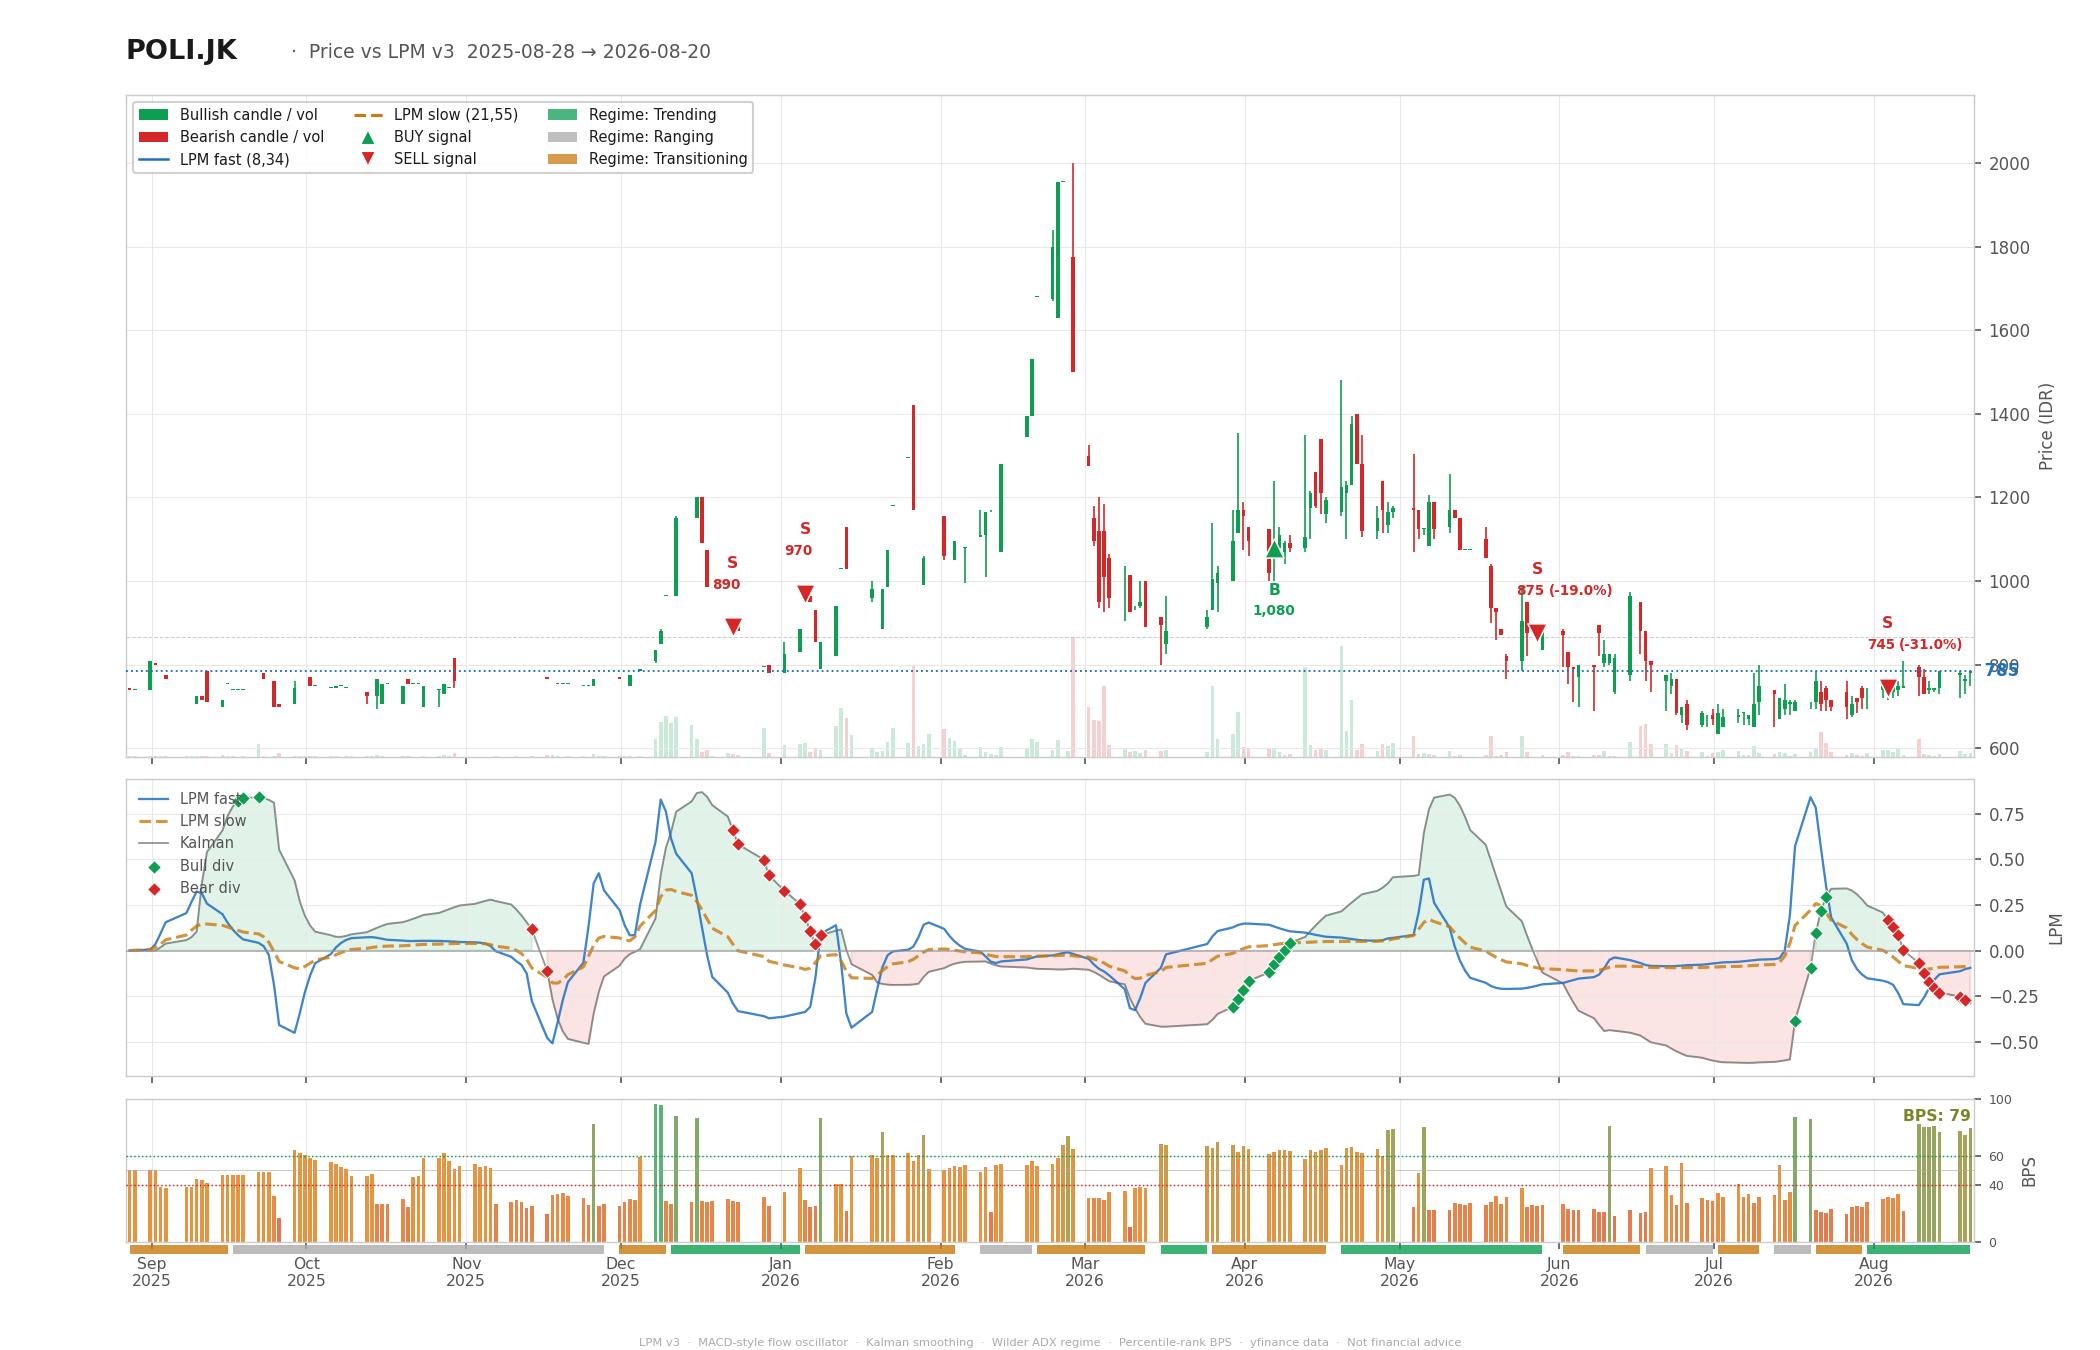Click the sell marker below 875 (-19.0%)
2100x1350 pixels.
1537,633
